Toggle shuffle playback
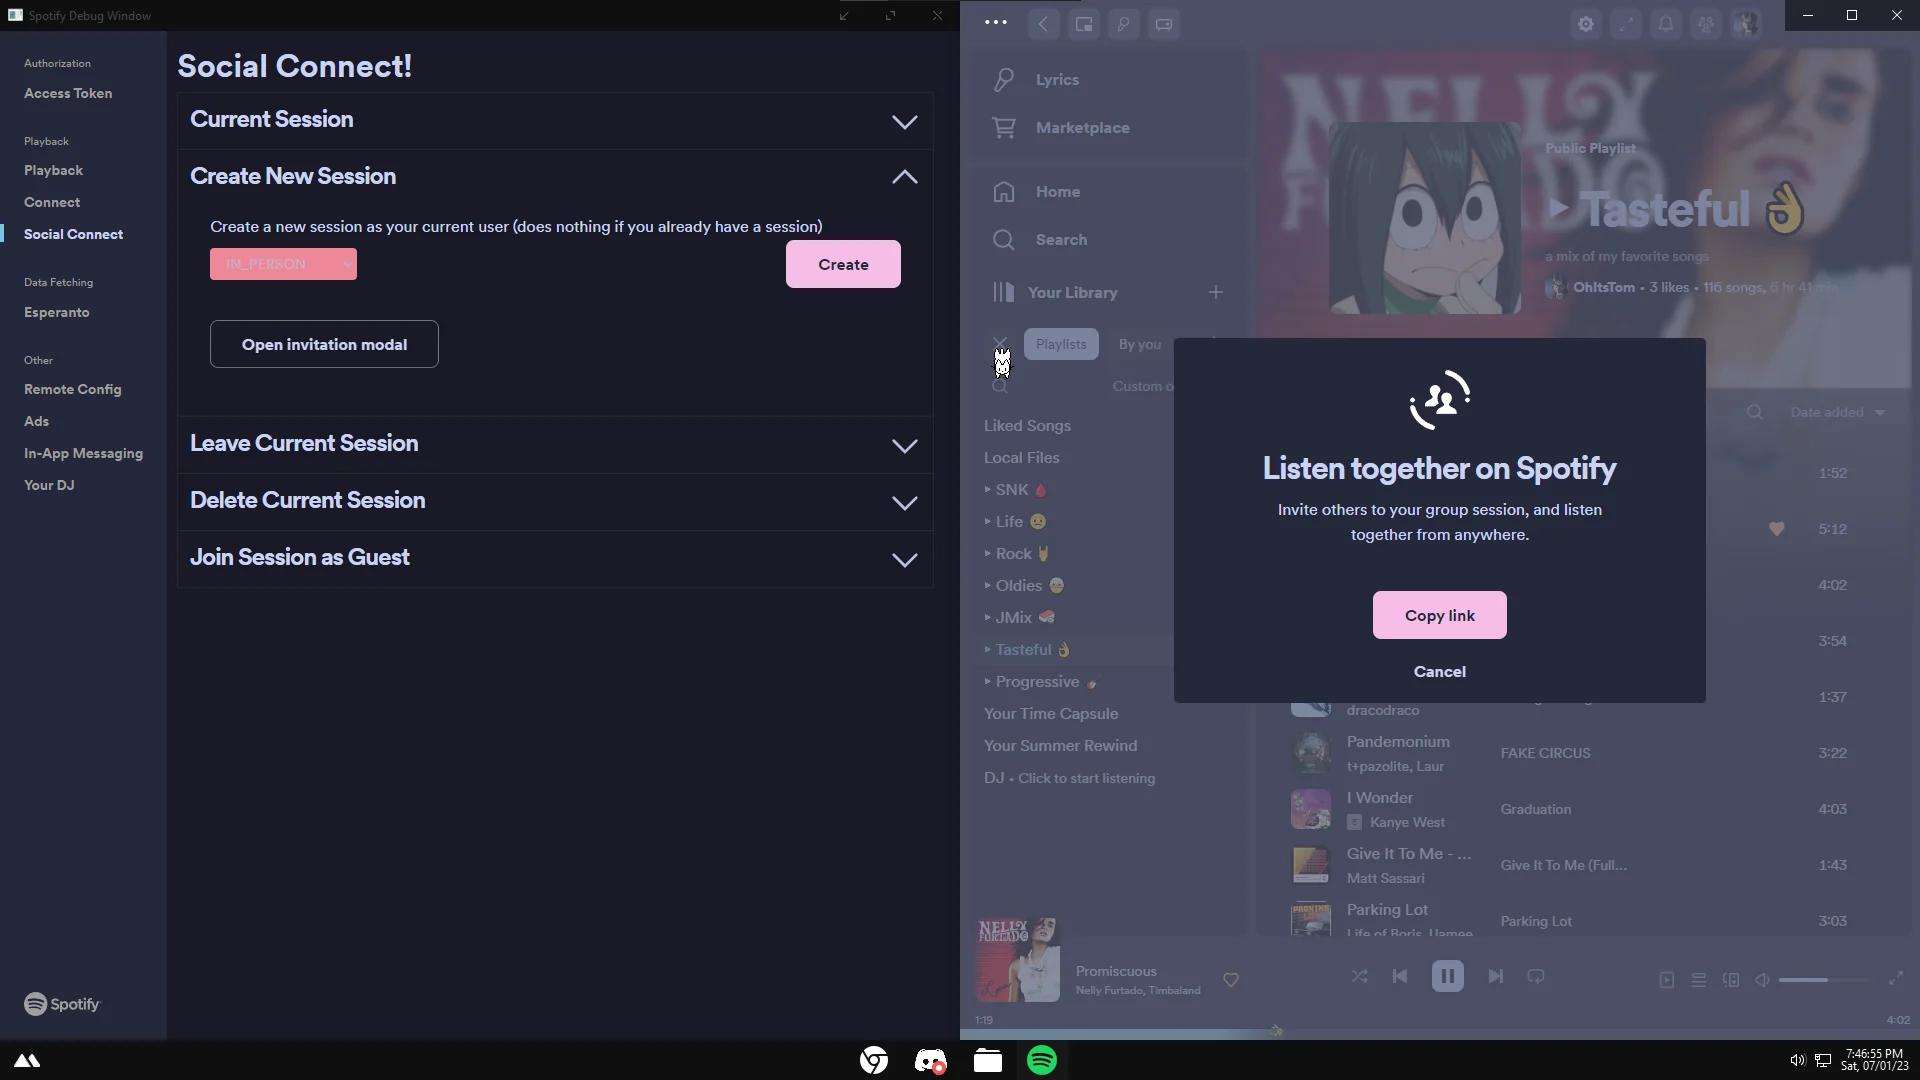This screenshot has height=1080, width=1920. pyautogui.click(x=1359, y=976)
